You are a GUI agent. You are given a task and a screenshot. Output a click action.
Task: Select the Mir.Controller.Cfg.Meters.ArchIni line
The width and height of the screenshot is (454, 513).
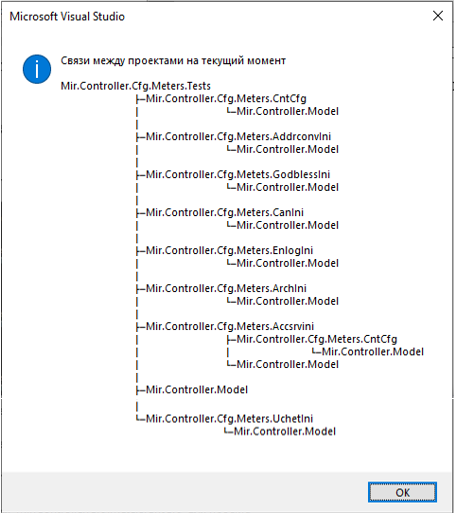click(226, 289)
